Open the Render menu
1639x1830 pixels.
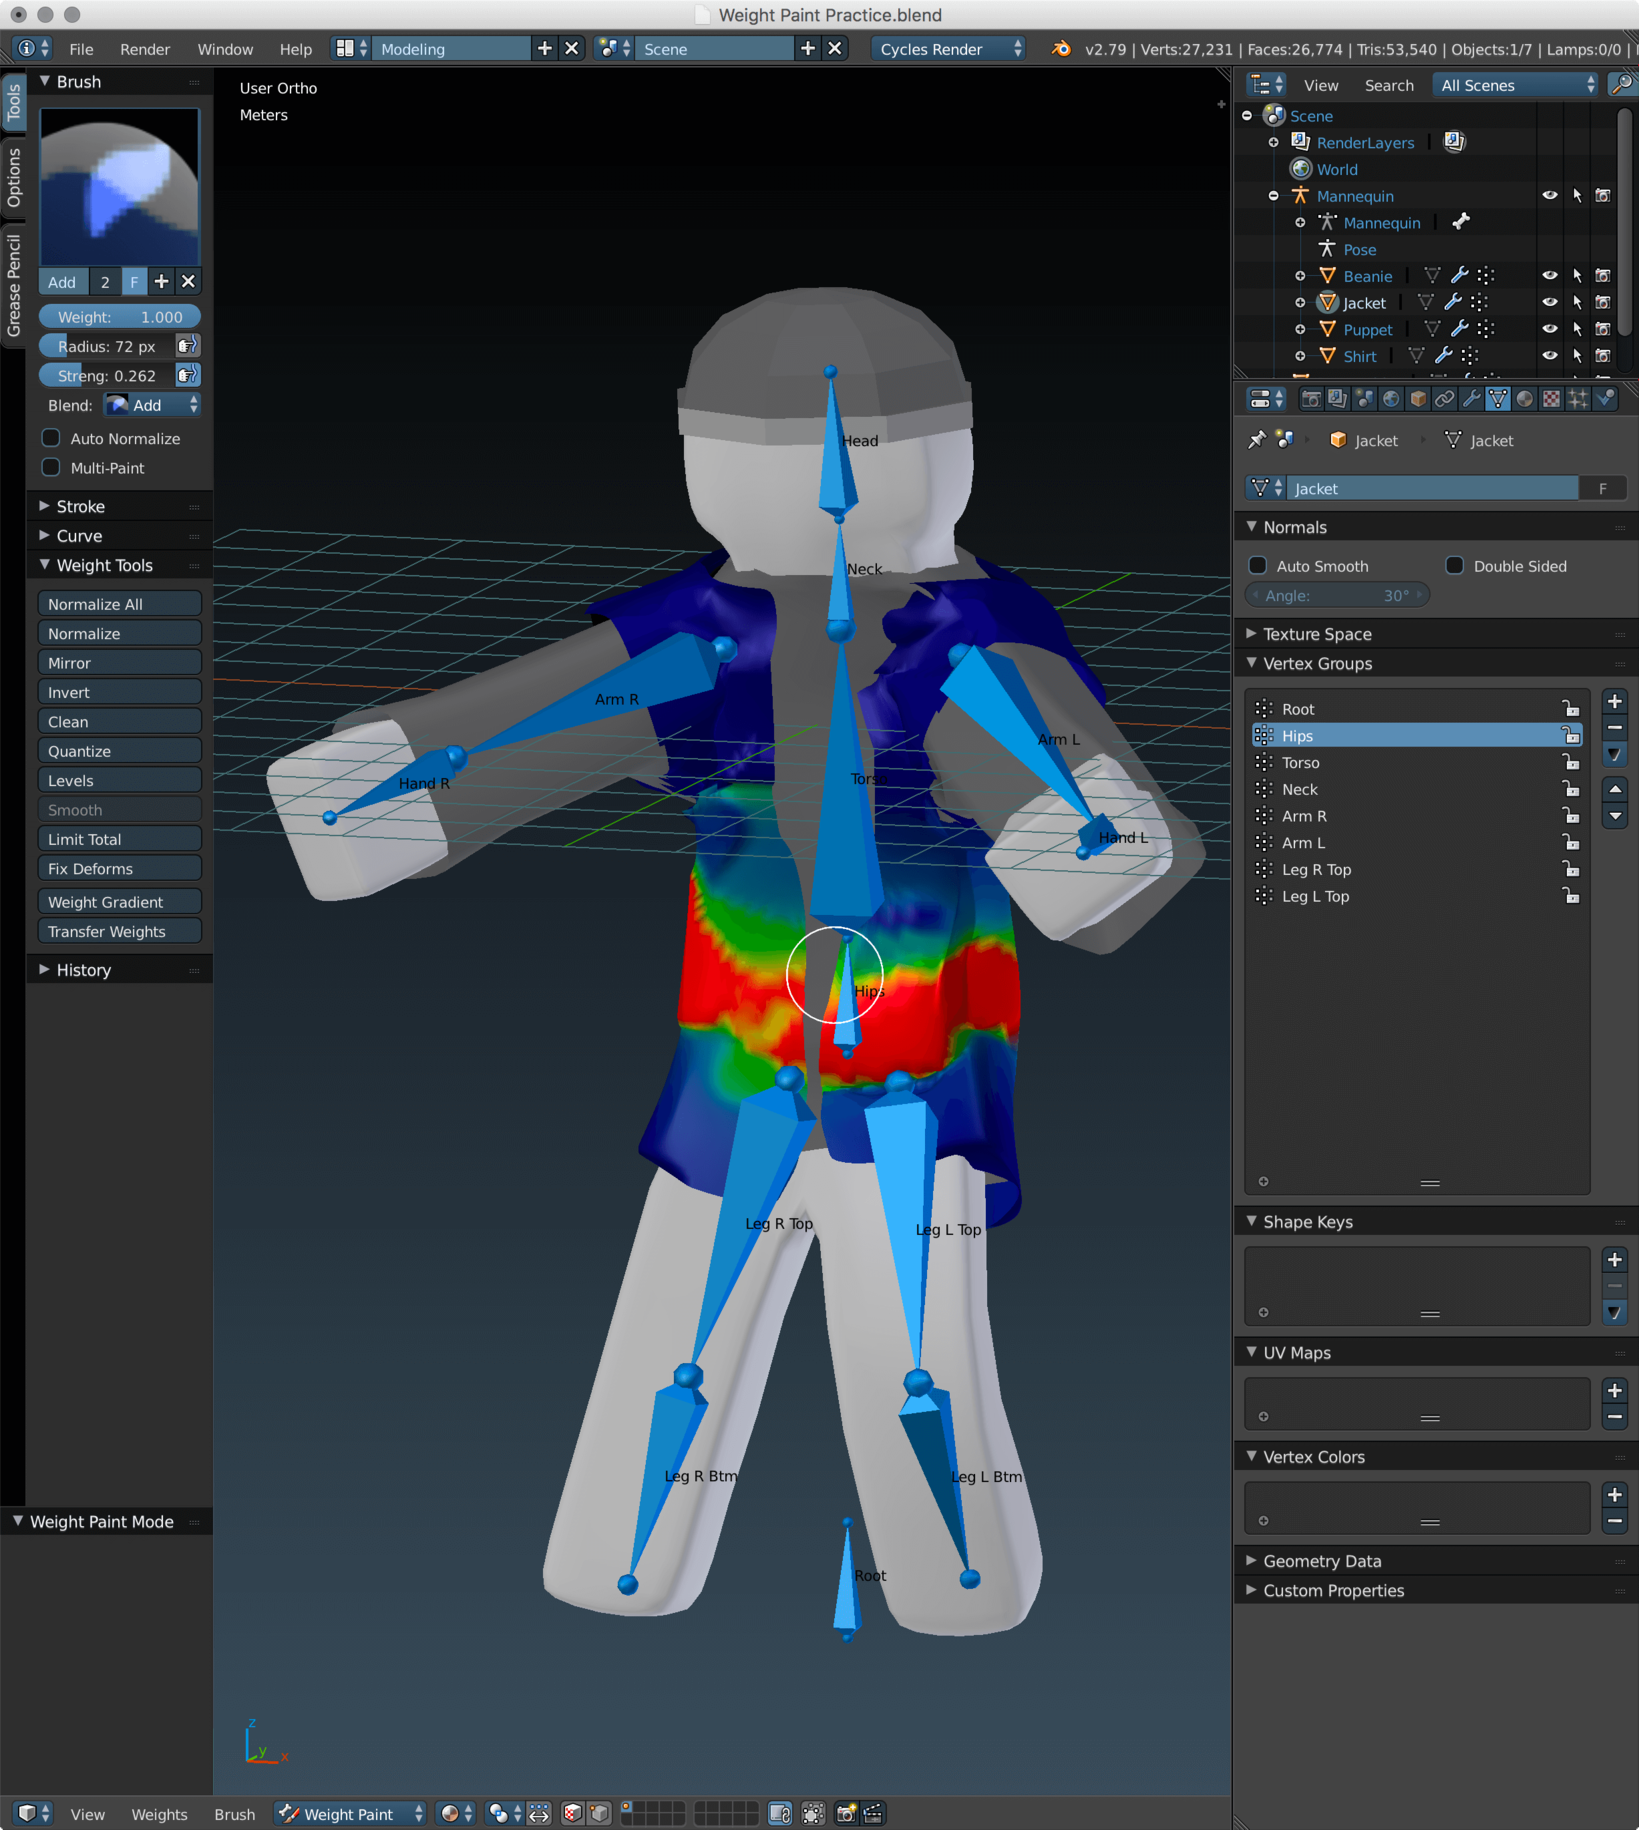145,49
